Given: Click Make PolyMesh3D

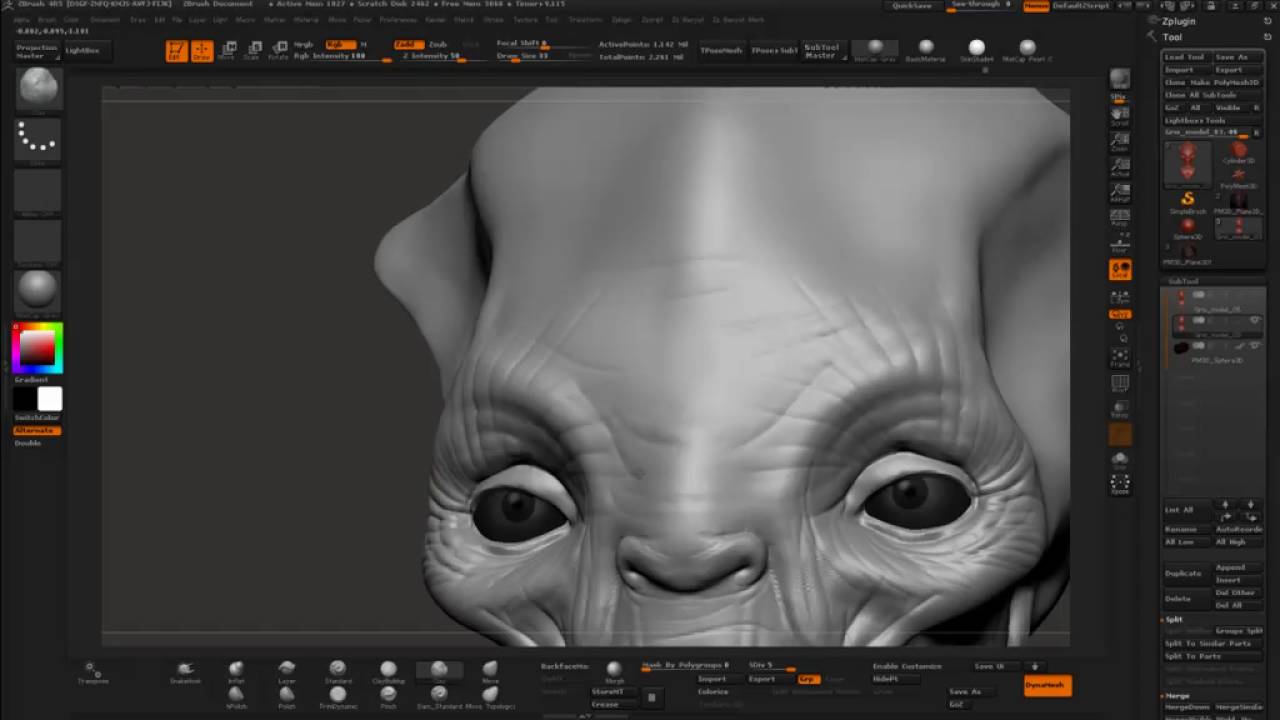Looking at the screenshot, I should coord(1226,83).
